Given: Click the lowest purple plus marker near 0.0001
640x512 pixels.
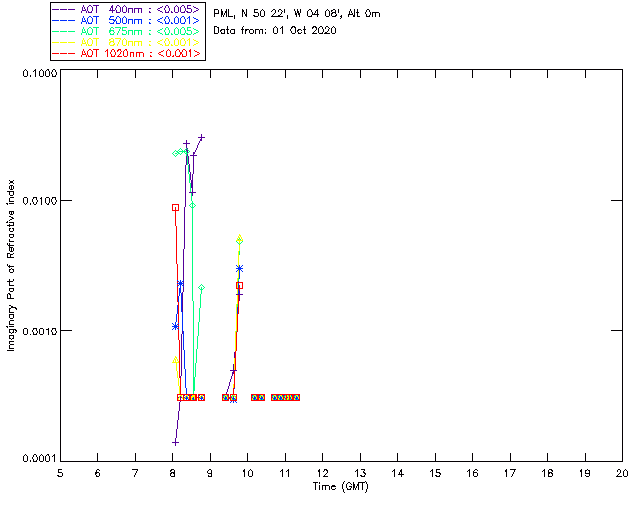Looking at the screenshot, I should point(176,442).
